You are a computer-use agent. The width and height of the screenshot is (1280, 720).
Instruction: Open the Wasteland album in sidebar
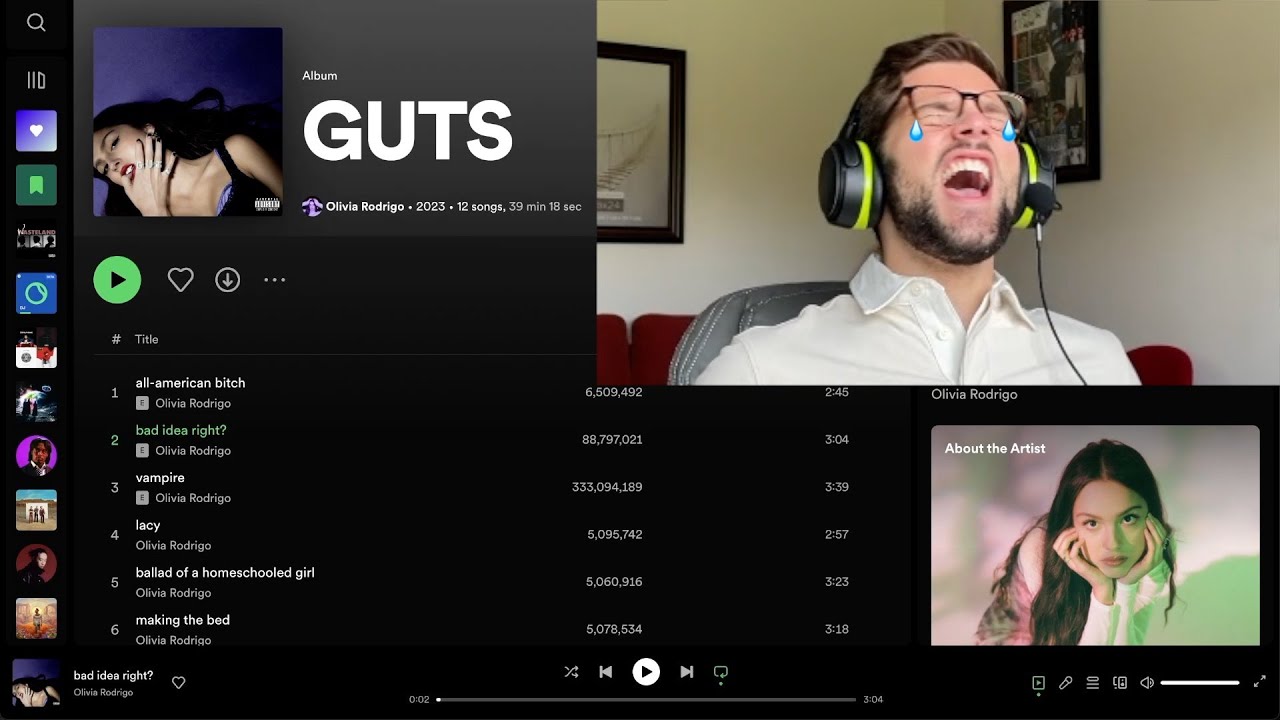click(x=36, y=239)
